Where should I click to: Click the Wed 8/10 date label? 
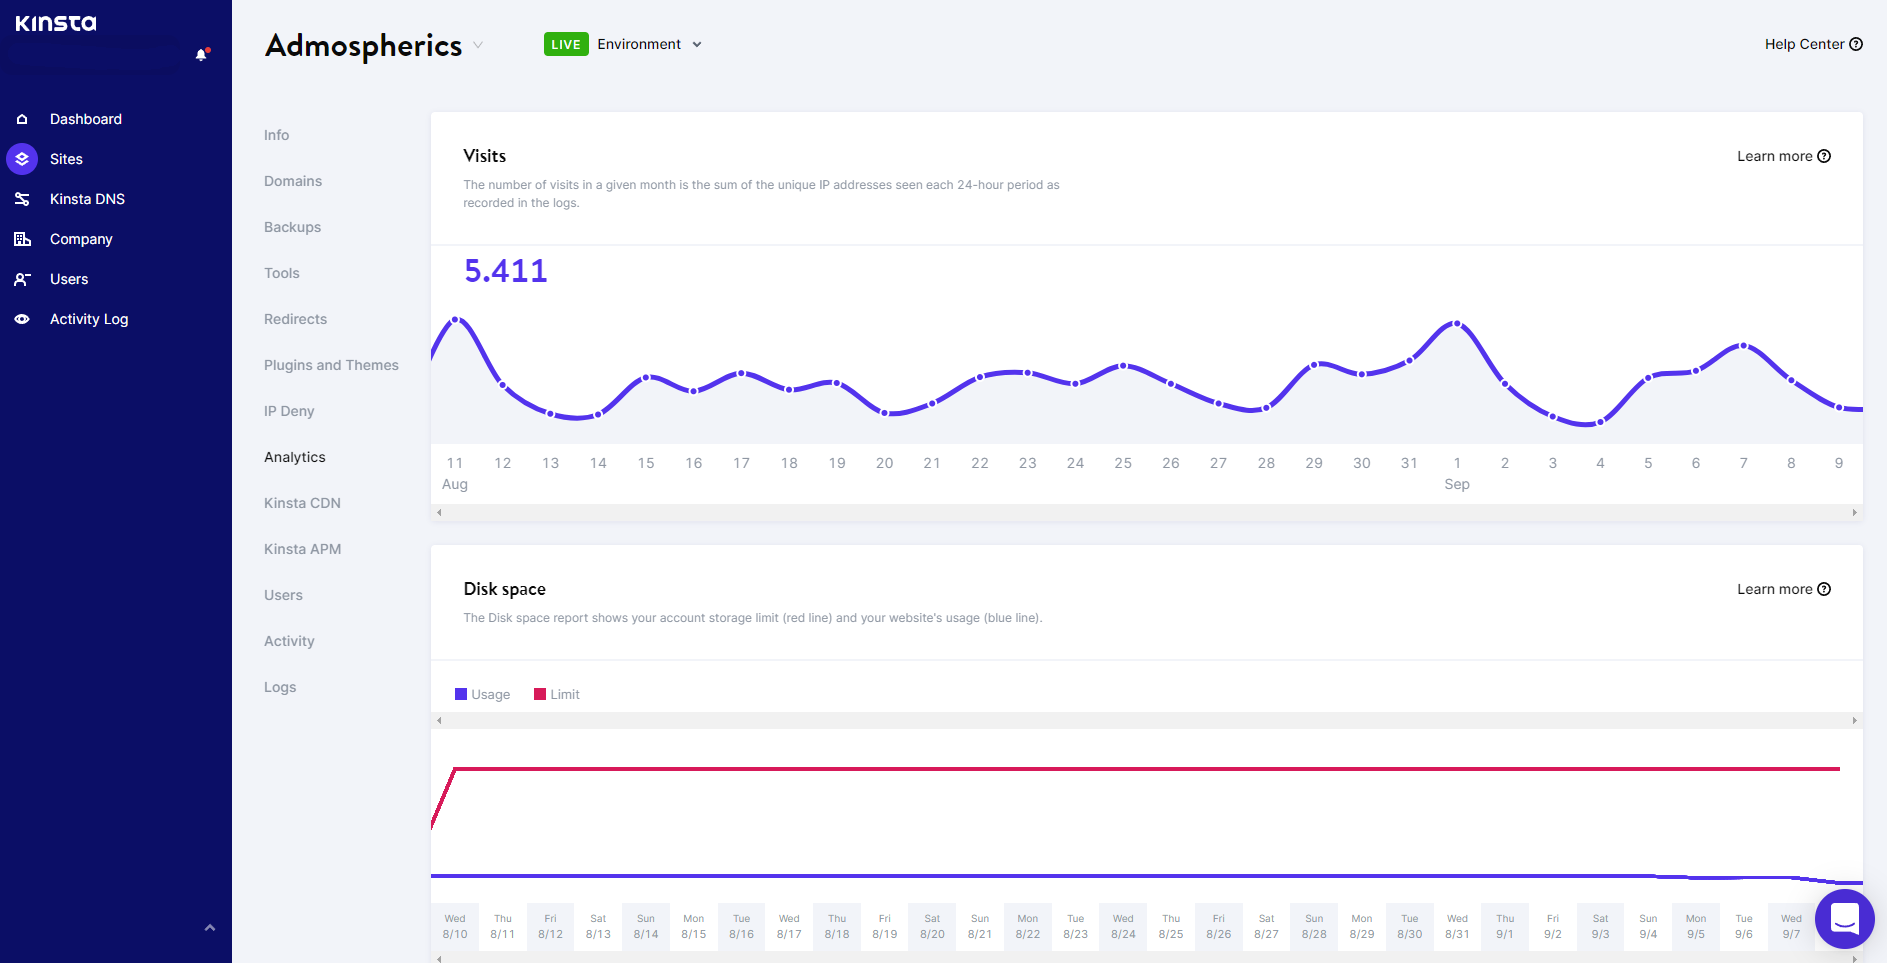(455, 926)
